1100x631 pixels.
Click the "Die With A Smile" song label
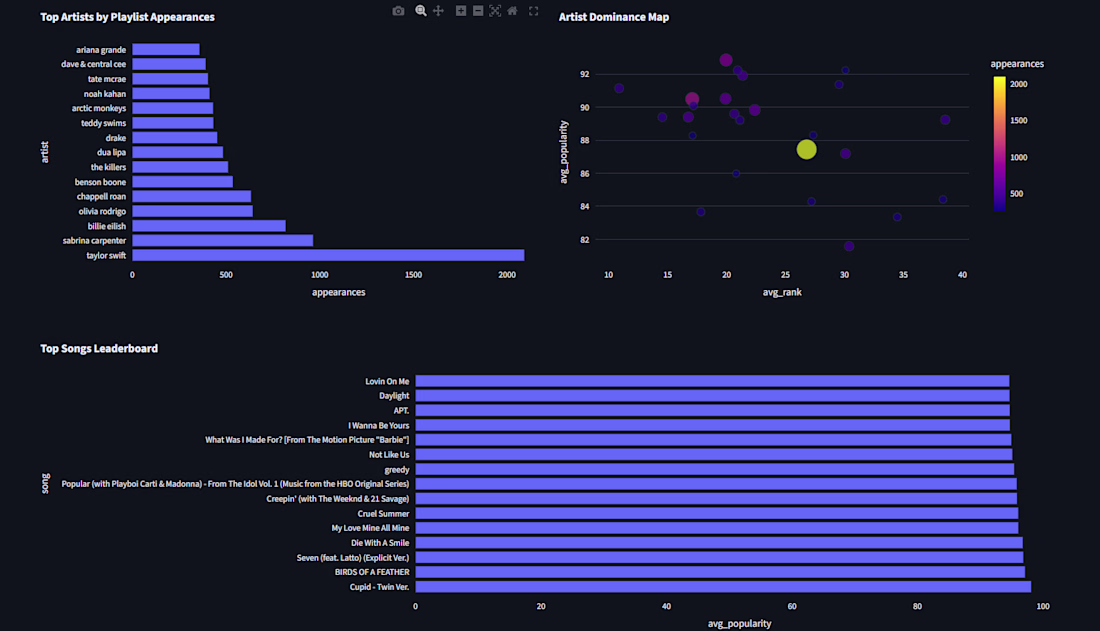[380, 543]
